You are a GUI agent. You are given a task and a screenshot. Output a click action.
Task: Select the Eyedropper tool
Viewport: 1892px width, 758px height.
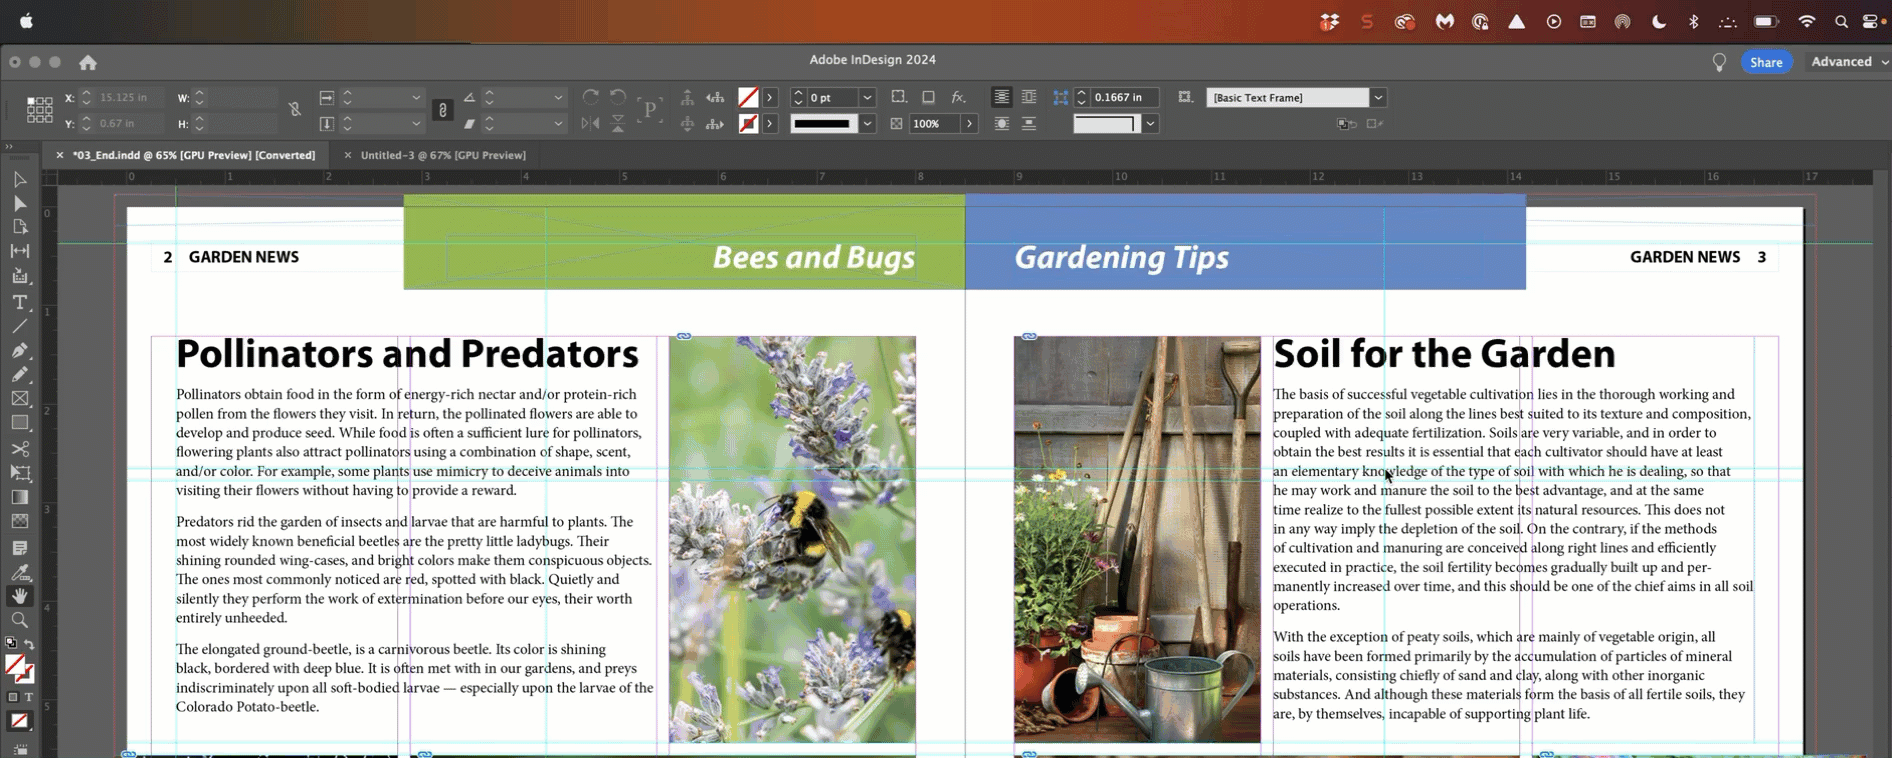point(19,573)
